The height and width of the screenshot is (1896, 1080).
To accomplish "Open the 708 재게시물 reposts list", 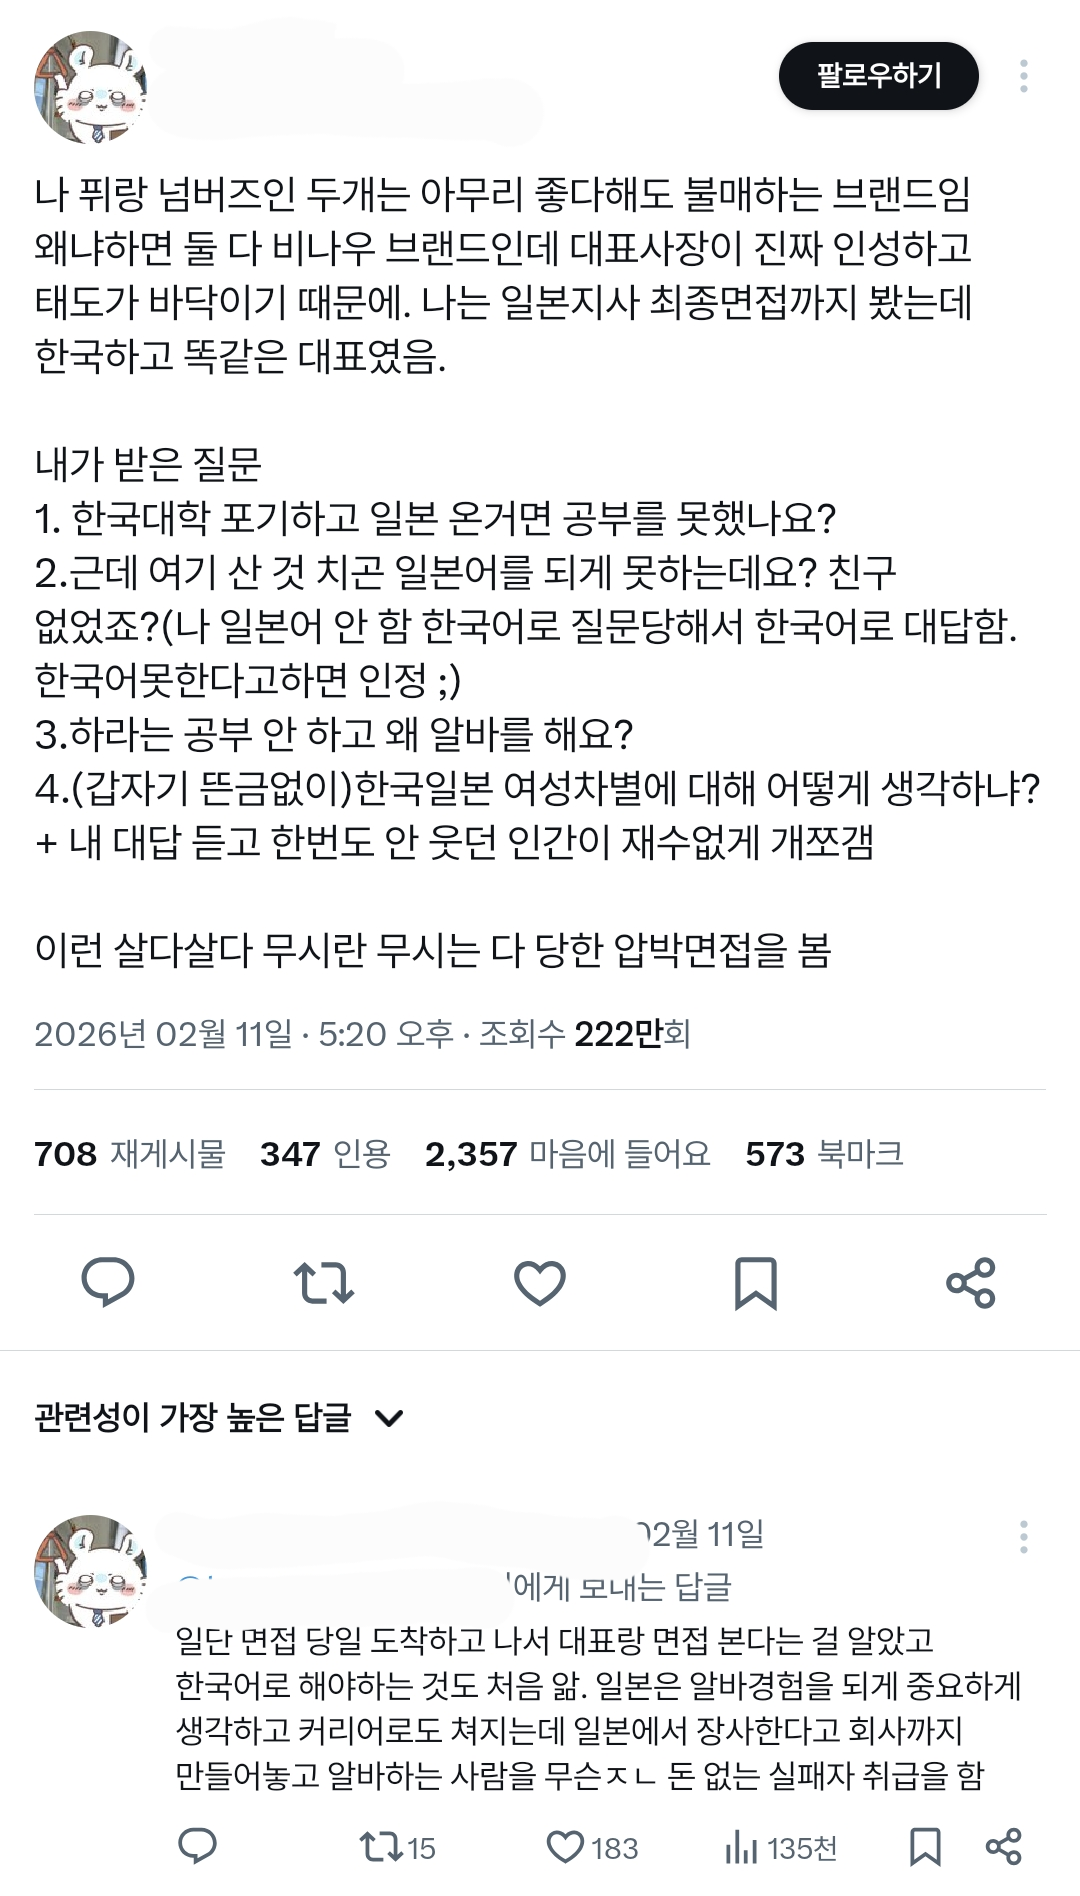I will (130, 1154).
